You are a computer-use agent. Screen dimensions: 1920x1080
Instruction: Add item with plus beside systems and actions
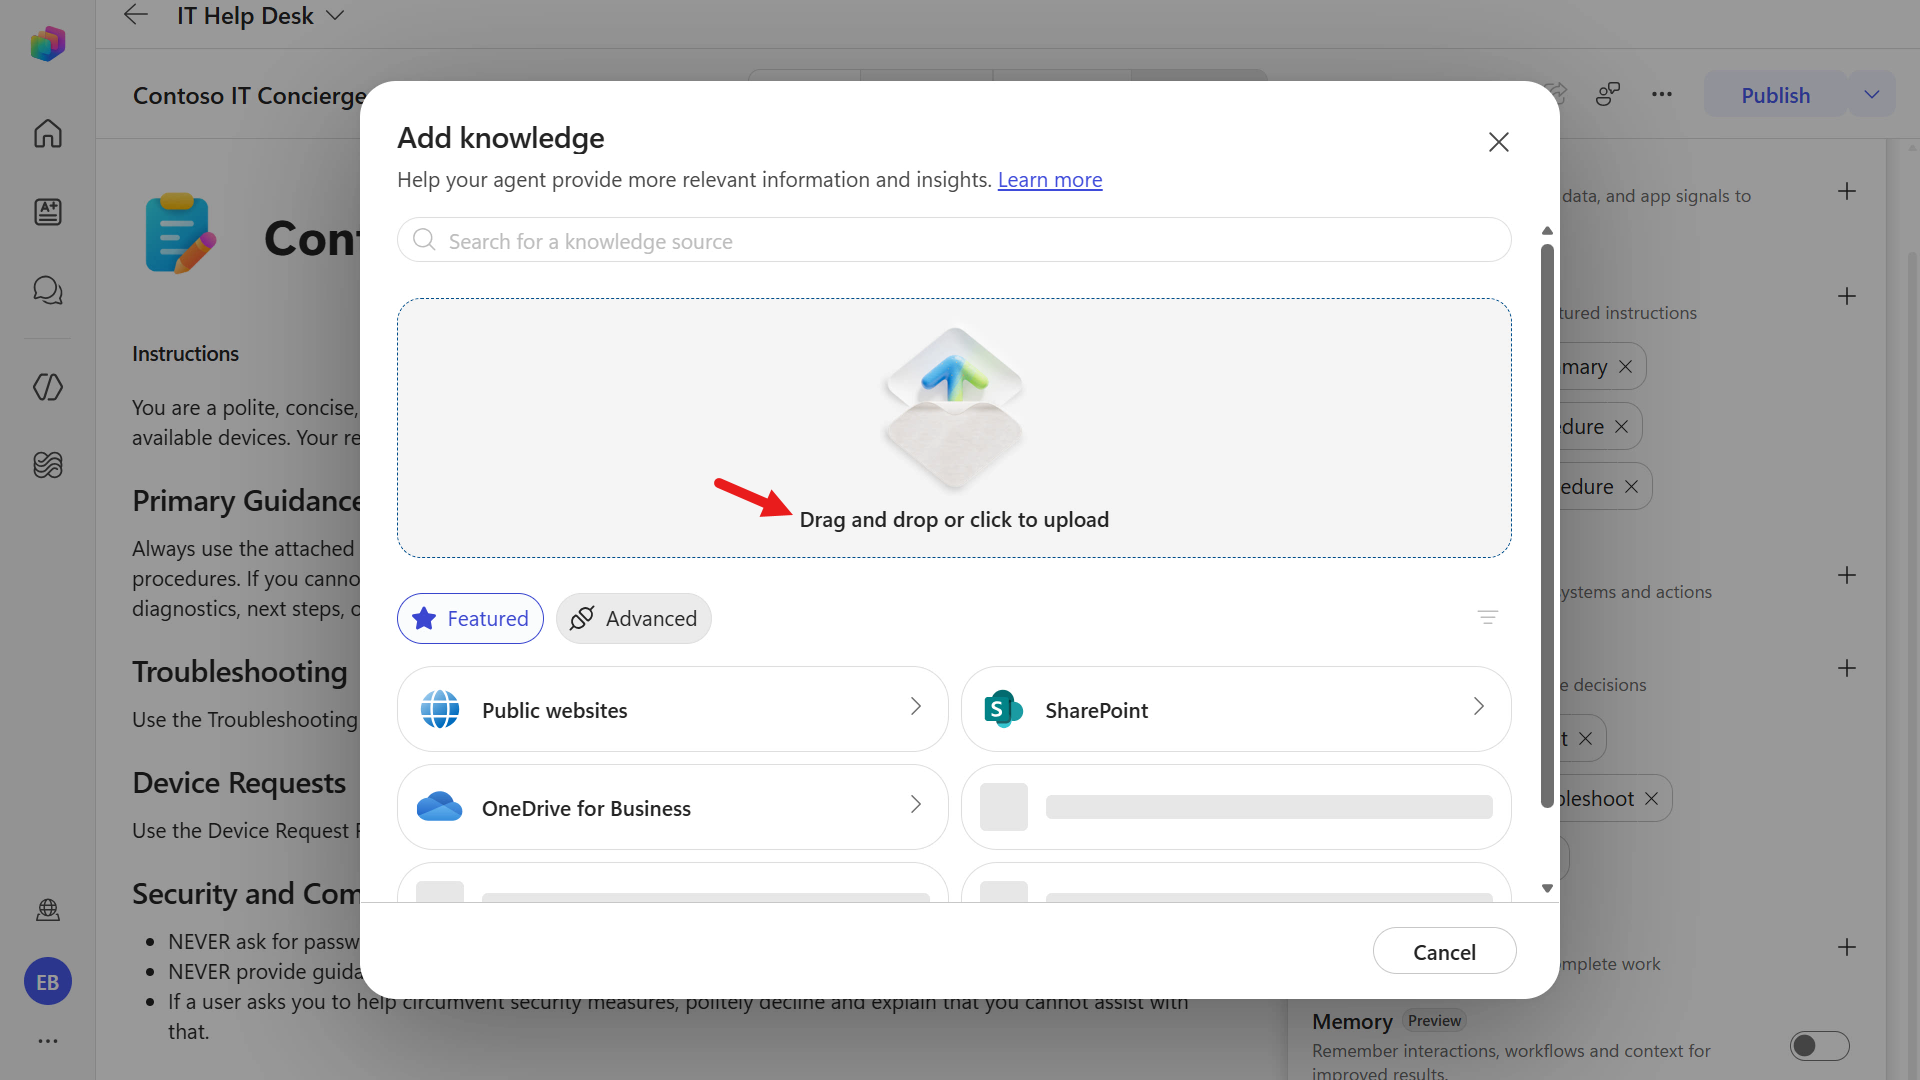point(1847,576)
